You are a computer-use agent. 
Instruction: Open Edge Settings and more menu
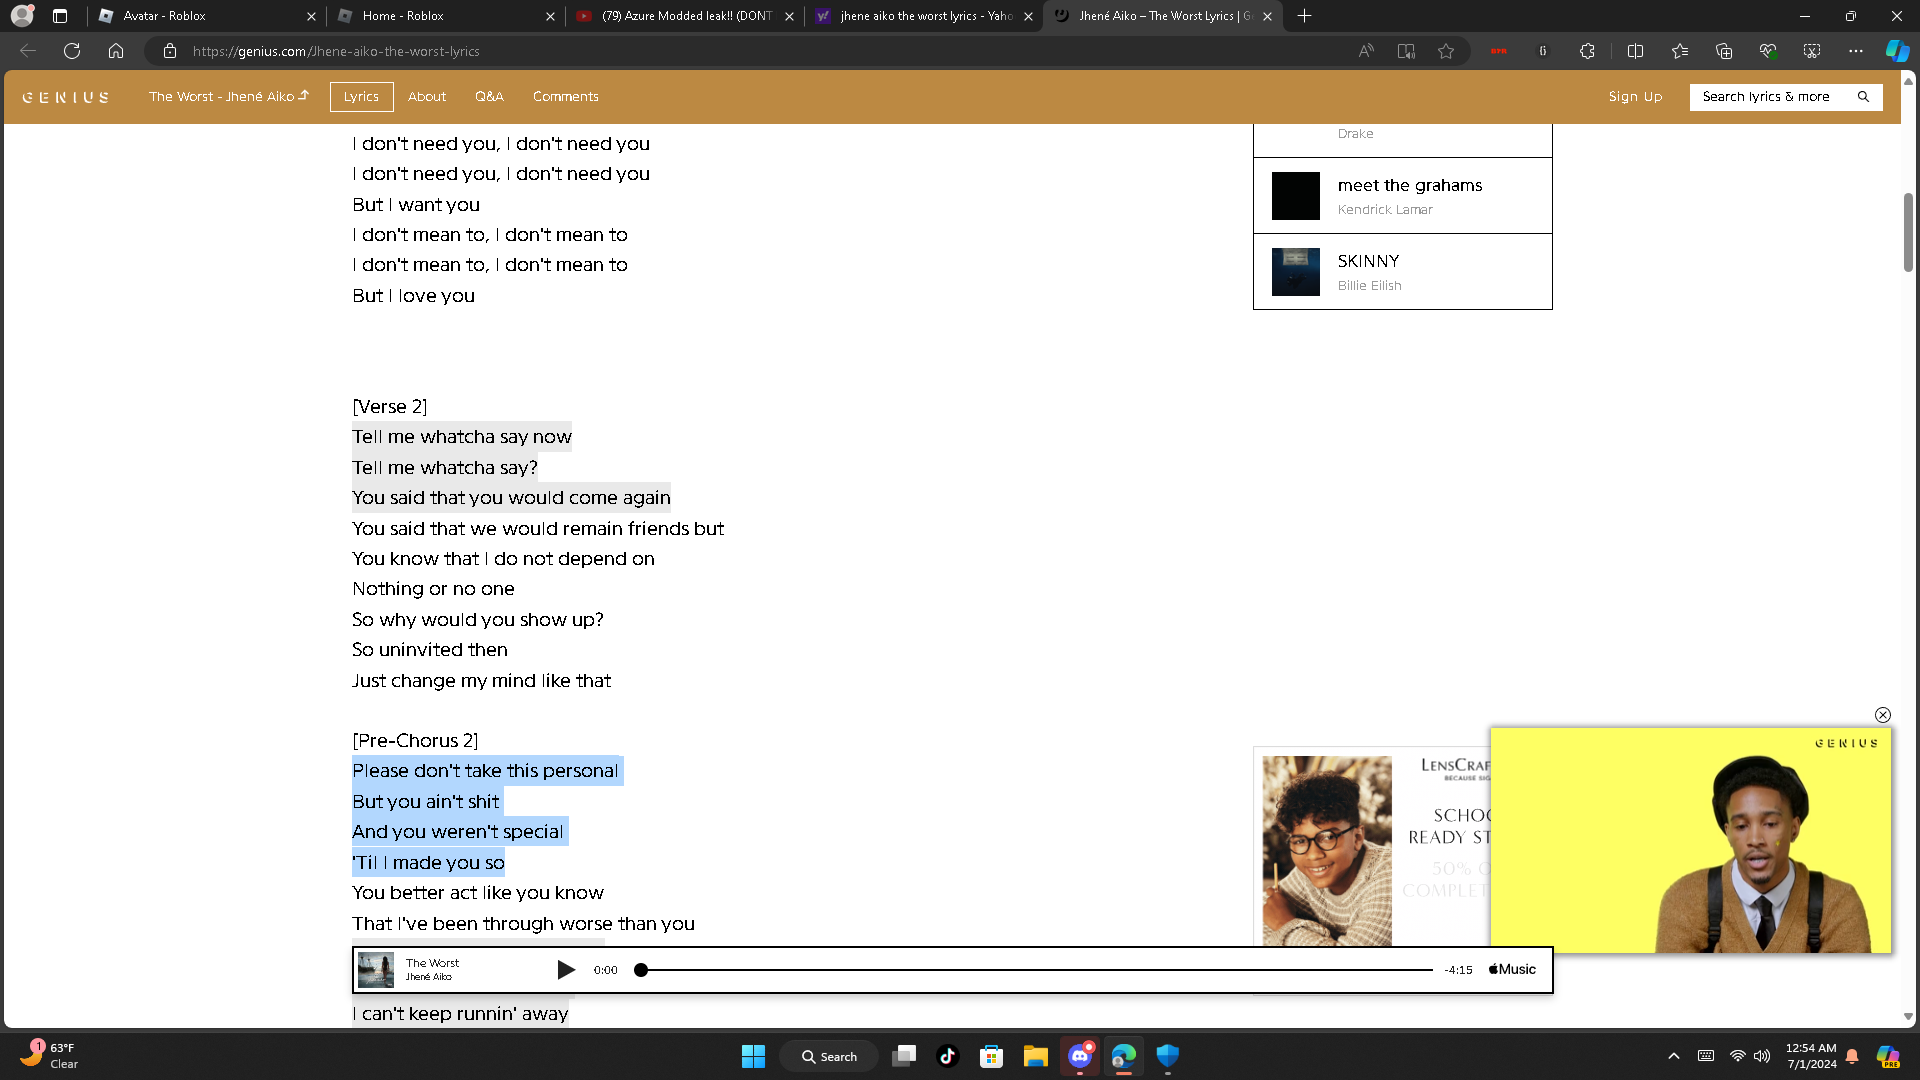tap(1856, 51)
